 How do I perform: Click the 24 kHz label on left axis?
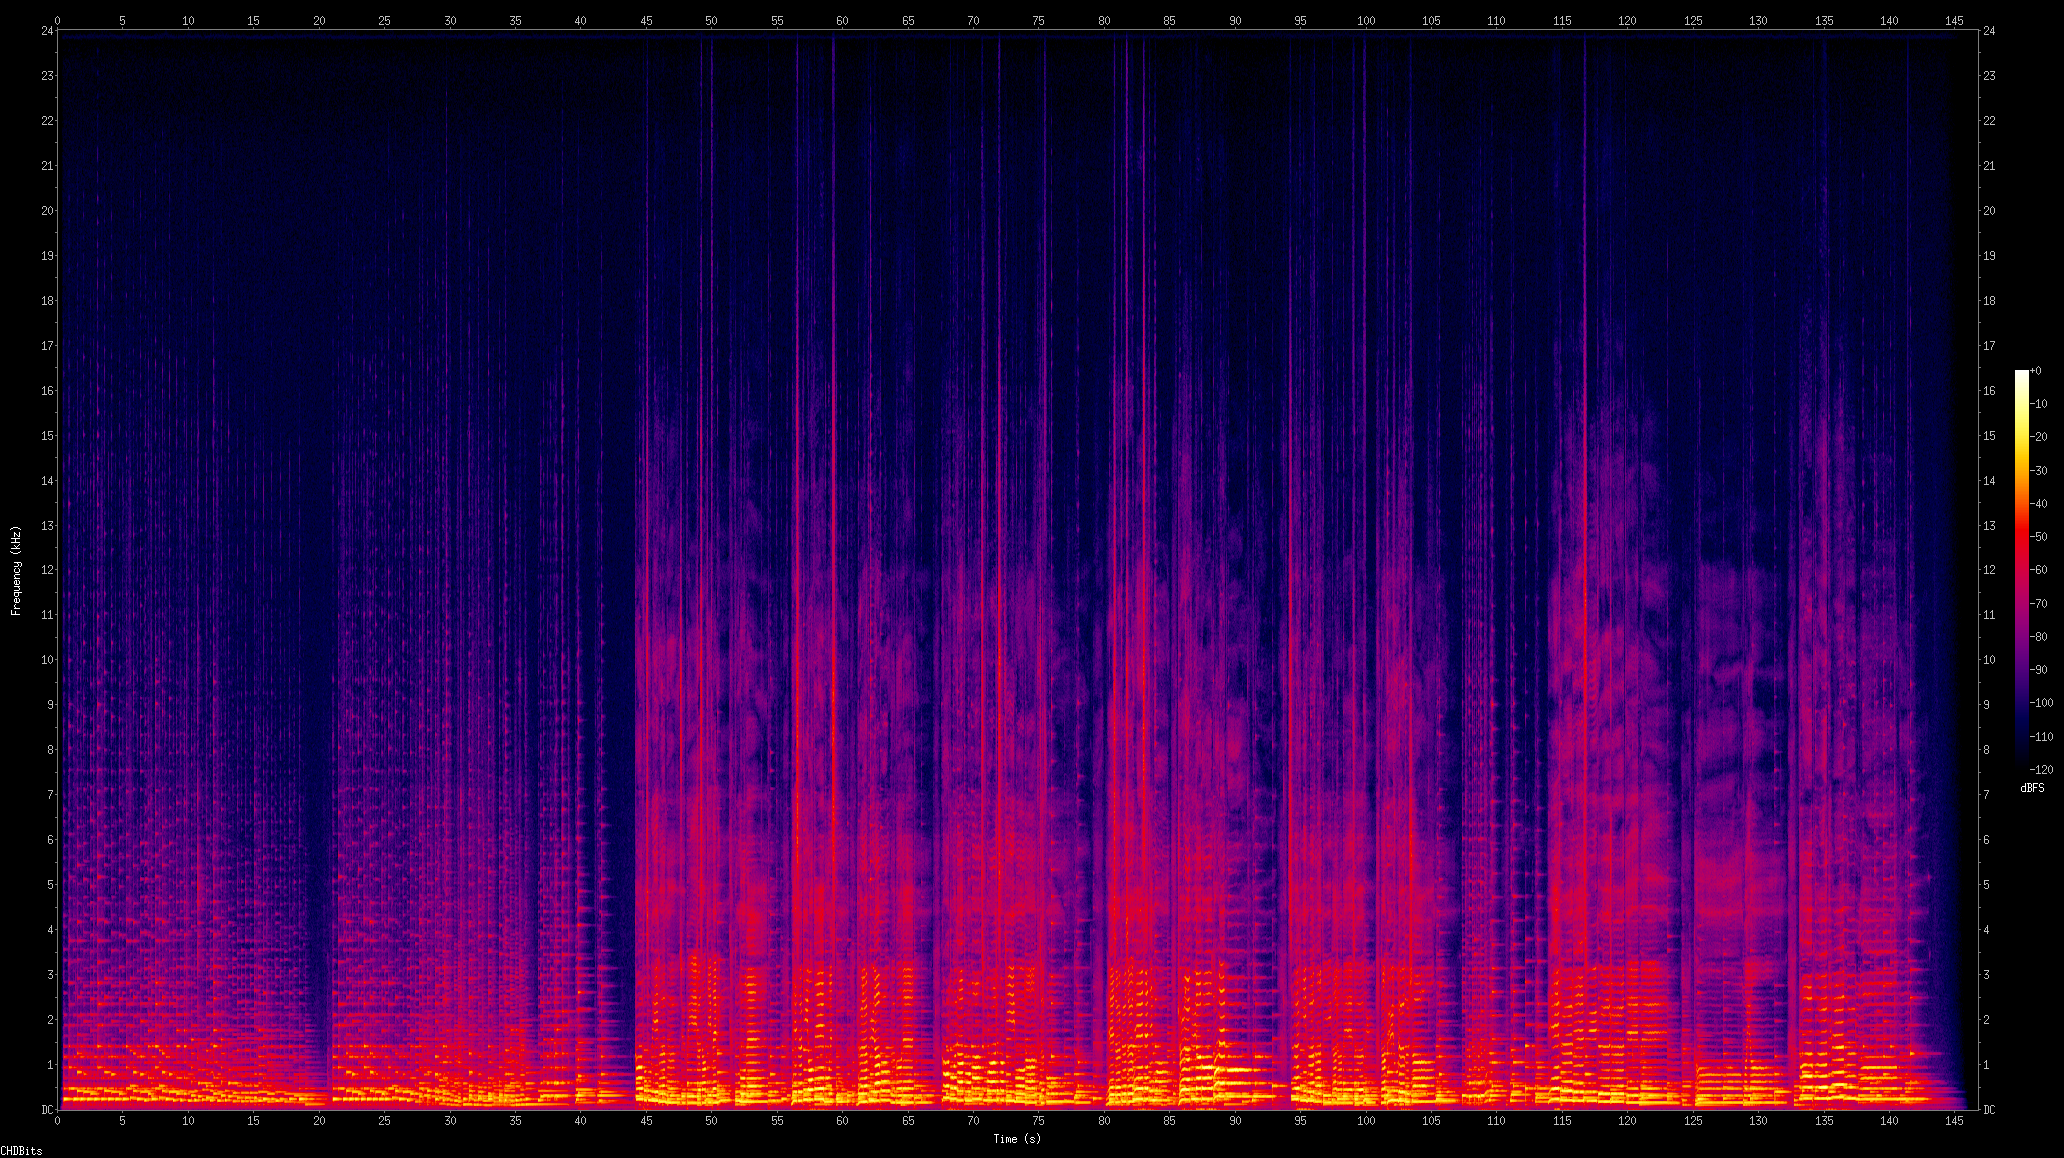47,31
